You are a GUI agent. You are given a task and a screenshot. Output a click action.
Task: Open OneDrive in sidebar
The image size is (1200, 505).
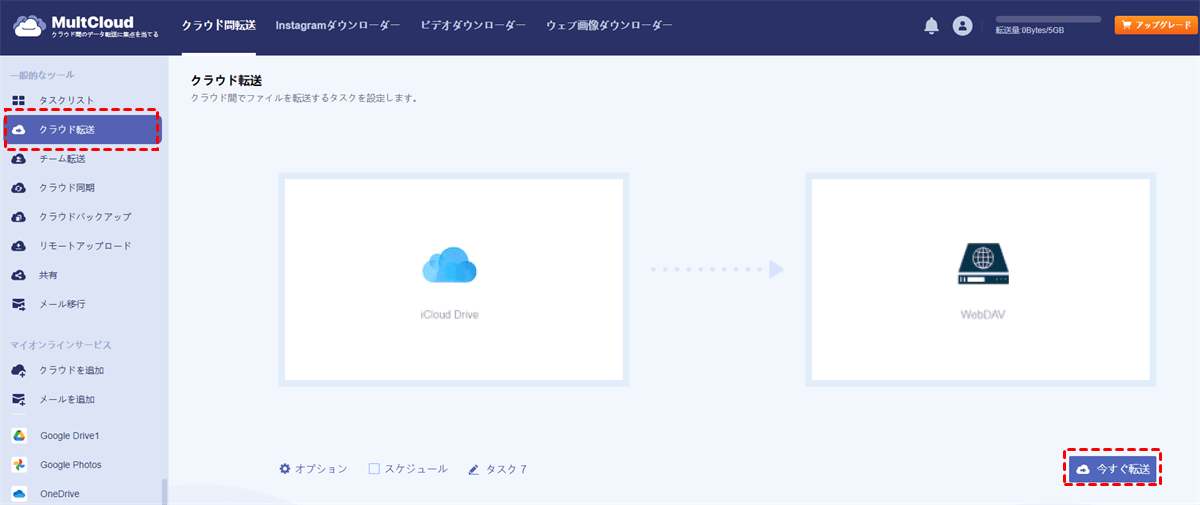click(x=60, y=494)
